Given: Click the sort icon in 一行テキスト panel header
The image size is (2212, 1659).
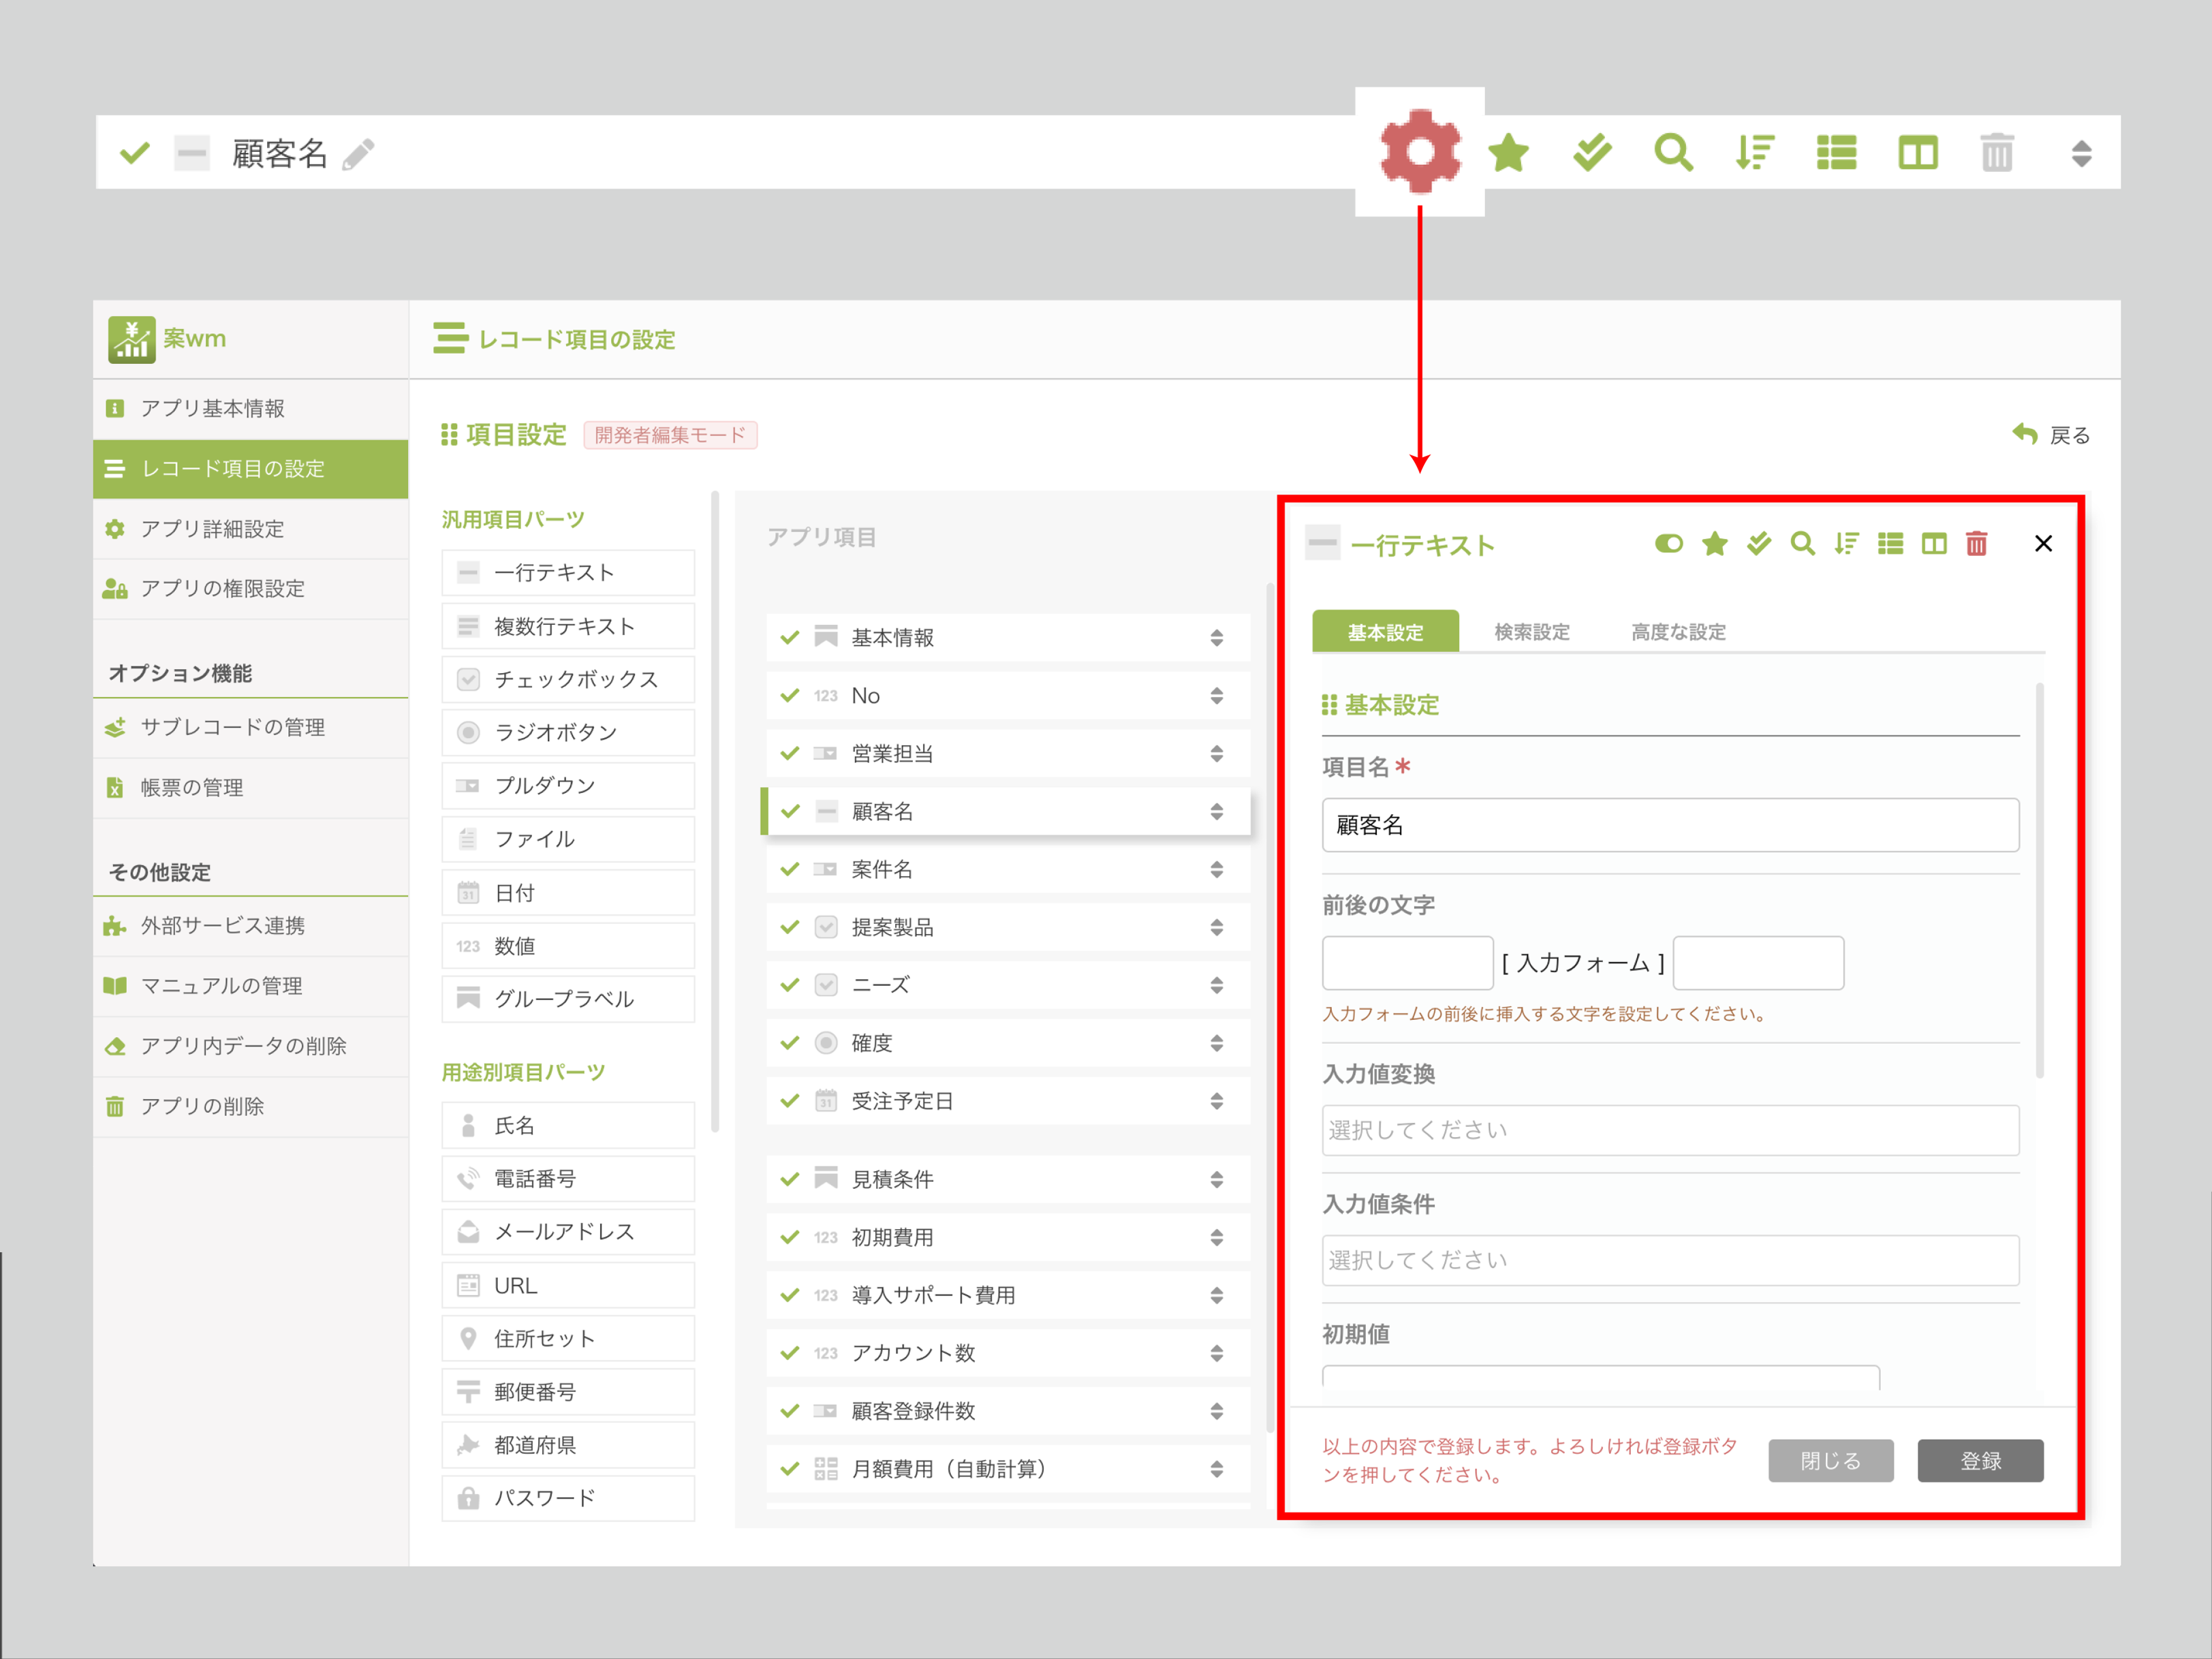Looking at the screenshot, I should pos(1846,543).
